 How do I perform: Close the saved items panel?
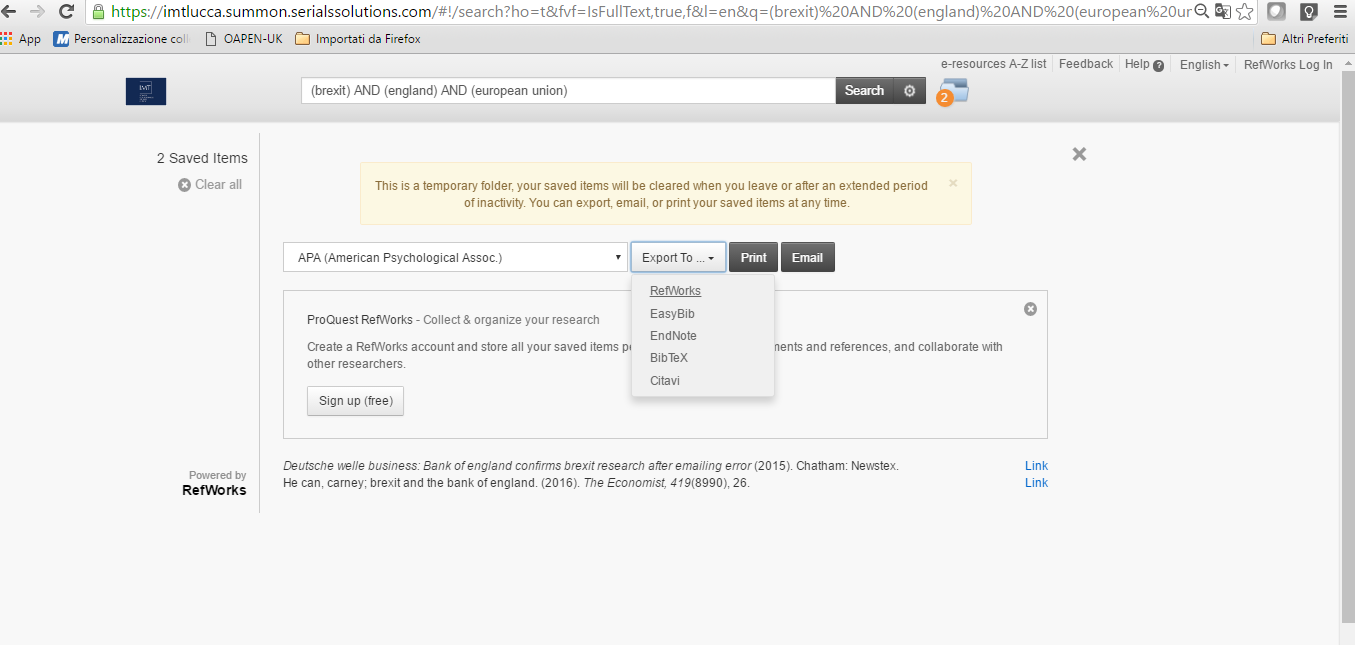click(x=1079, y=154)
